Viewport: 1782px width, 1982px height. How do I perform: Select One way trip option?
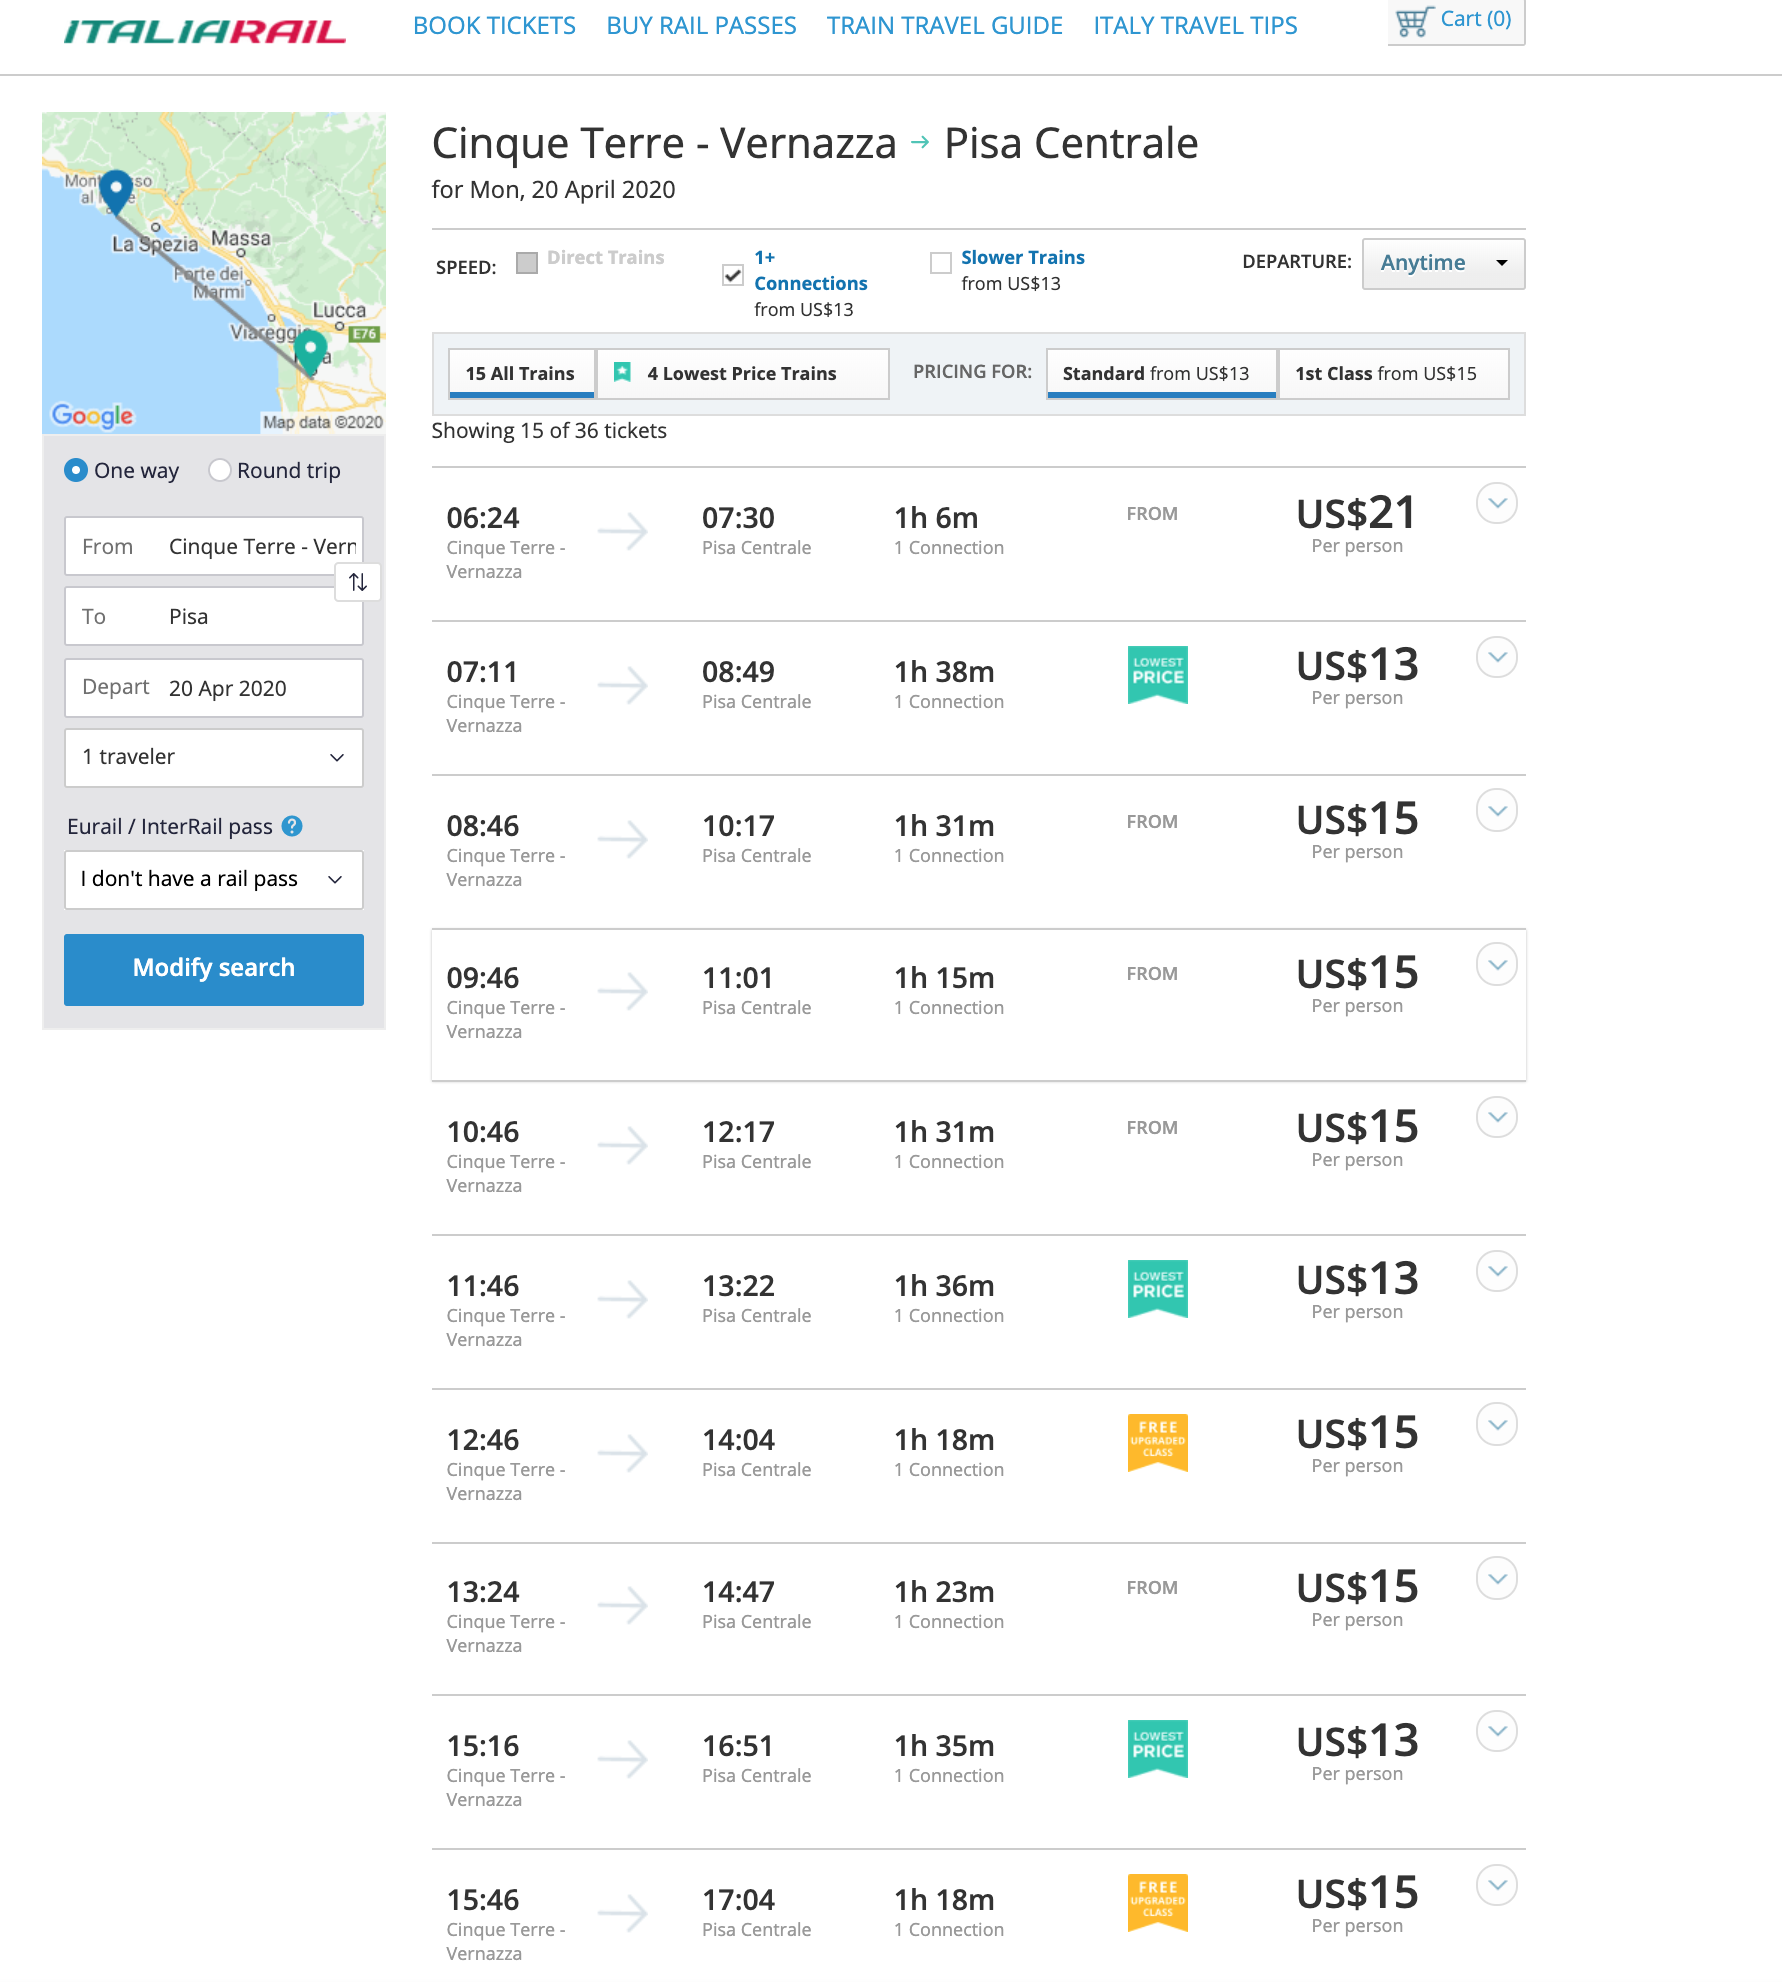[x=76, y=470]
